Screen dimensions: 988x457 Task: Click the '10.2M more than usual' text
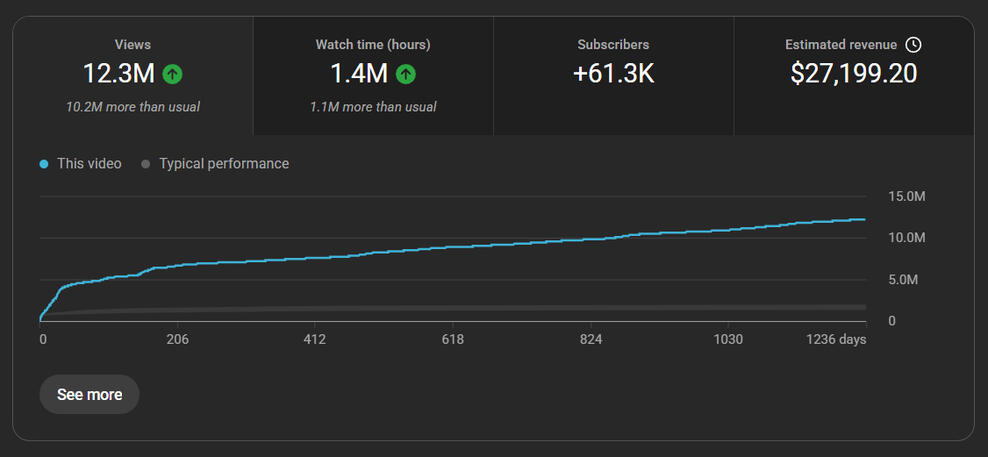tap(132, 106)
